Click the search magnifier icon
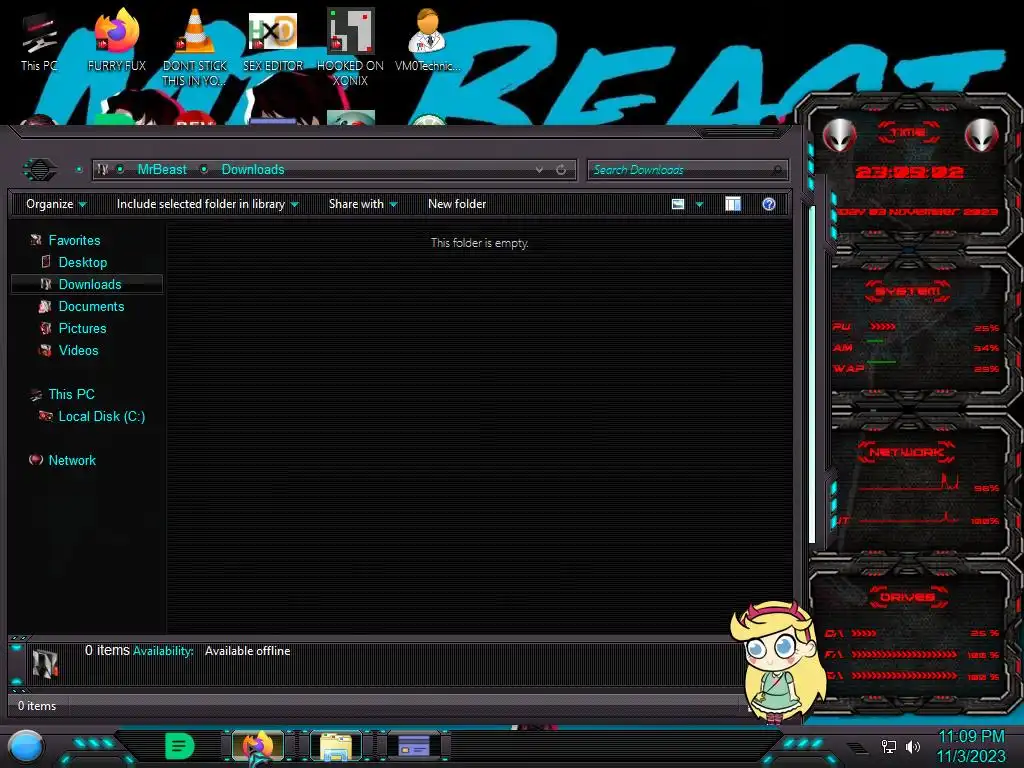 tap(776, 170)
